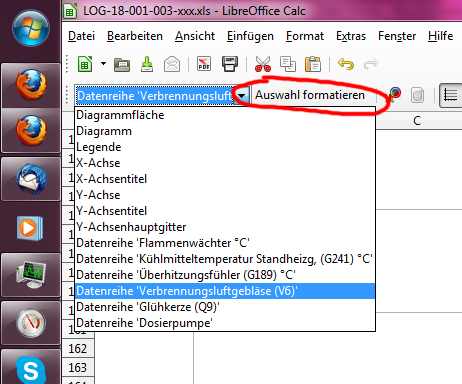This screenshot has width=462, height=384.
Task: Open the chart type icon
Action: click(x=394, y=95)
